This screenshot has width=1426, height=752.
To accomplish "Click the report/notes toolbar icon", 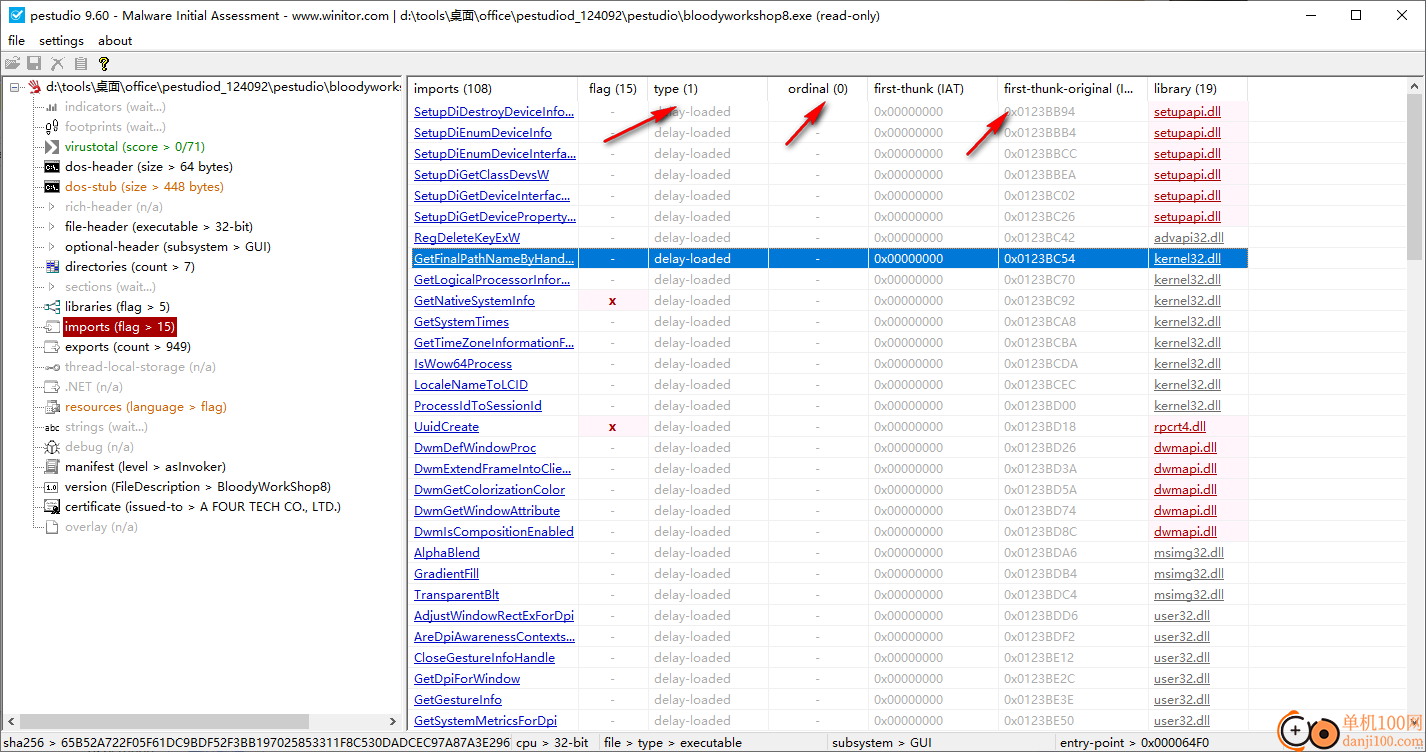I will click(x=81, y=63).
